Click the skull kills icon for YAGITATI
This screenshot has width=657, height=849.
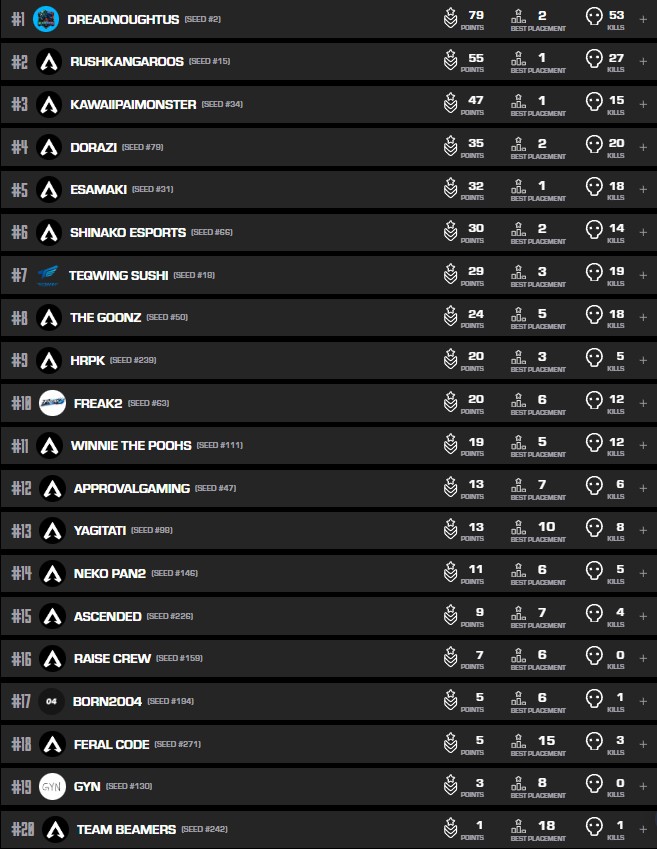[593, 530]
